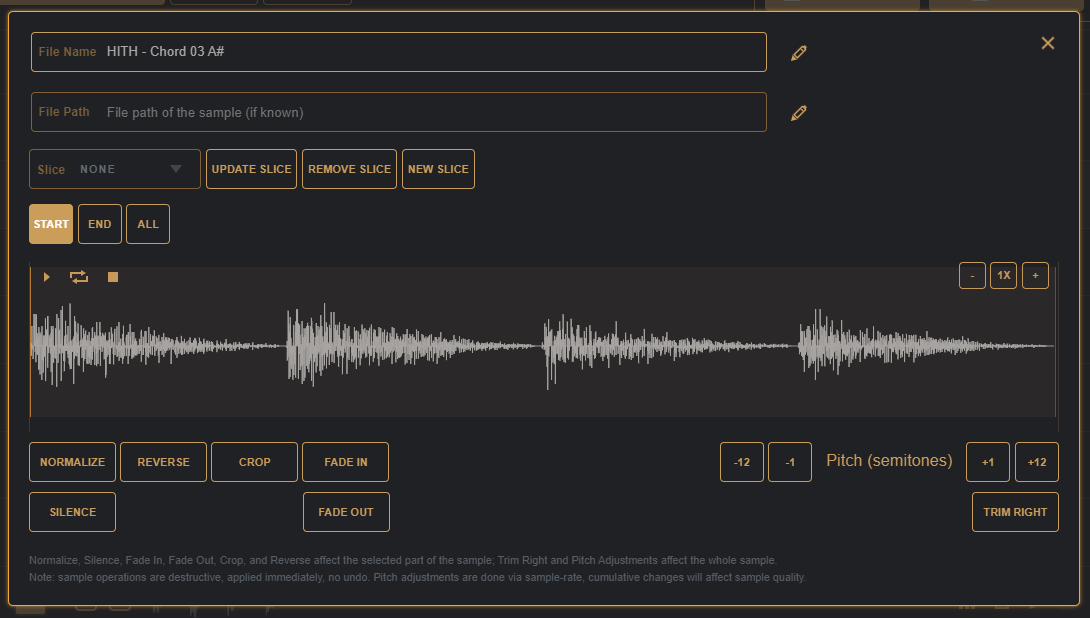Raise pitch by one semitone

[987, 462]
